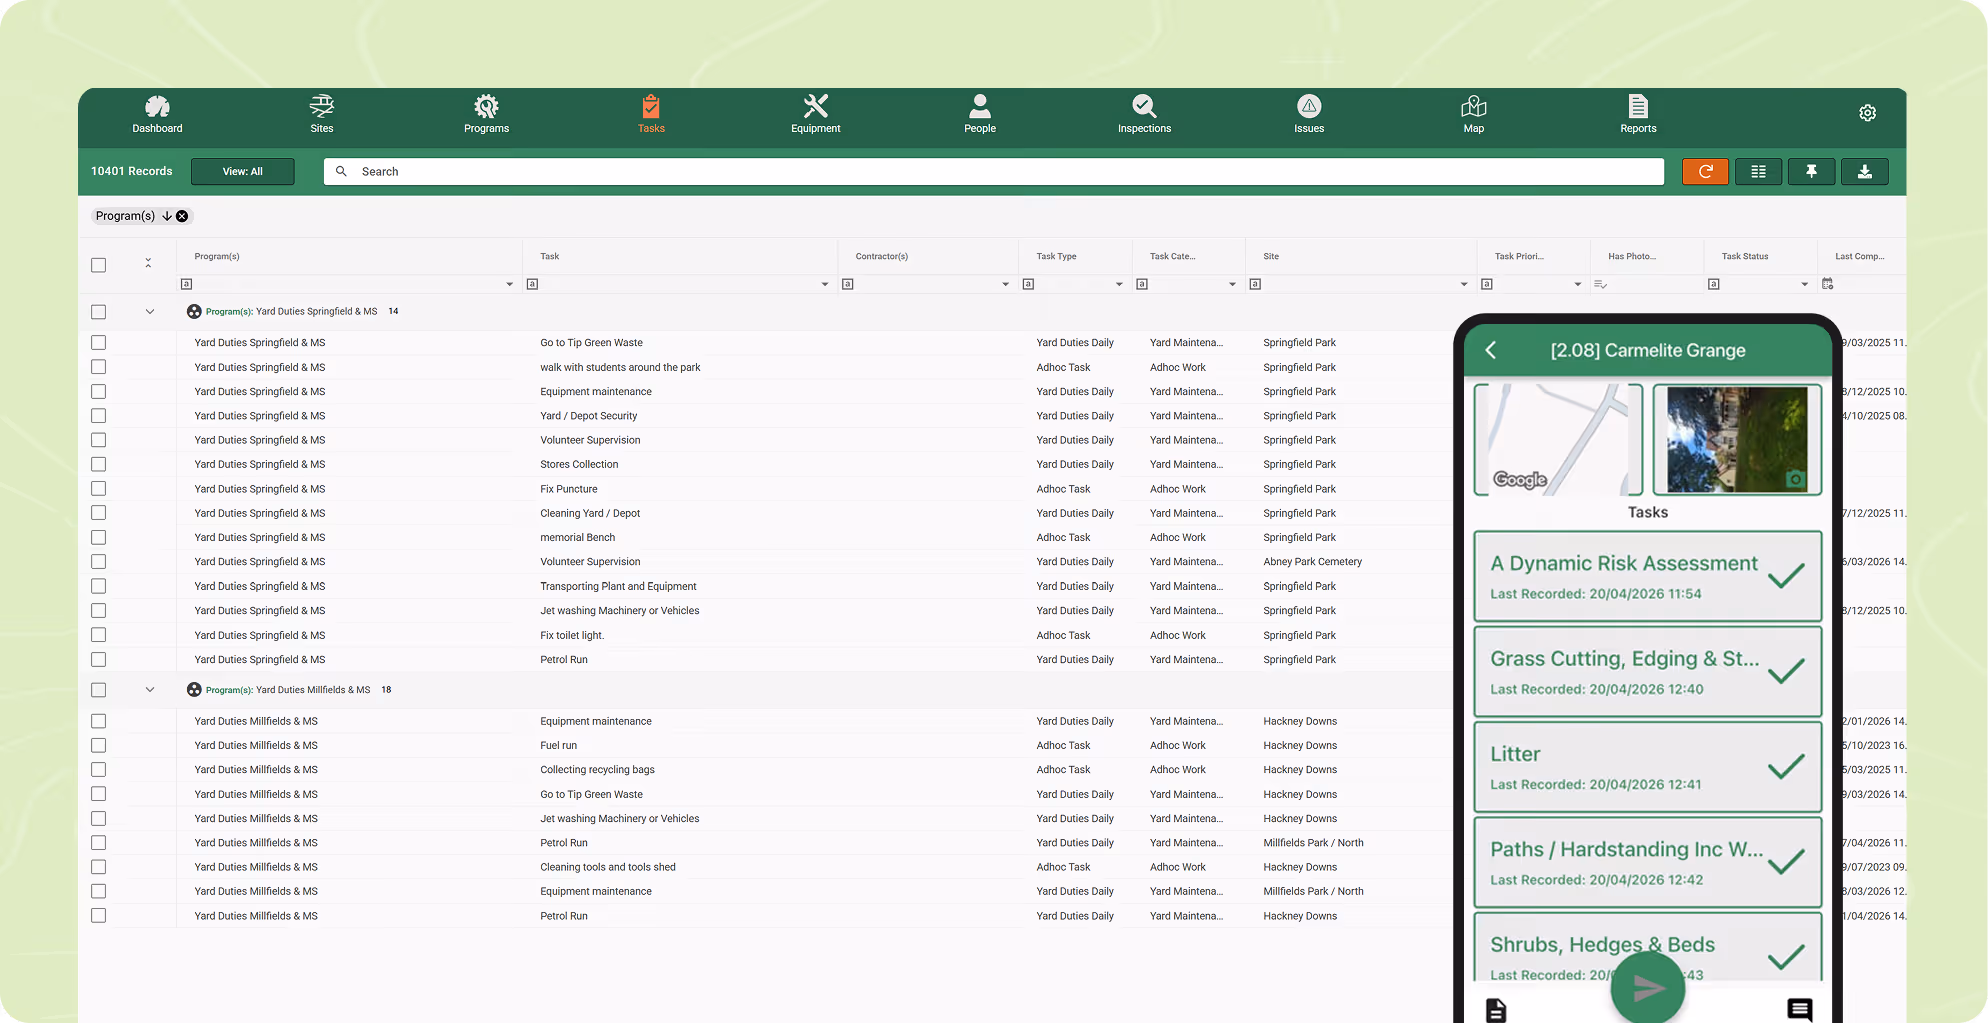Click the Search input field

point(994,172)
